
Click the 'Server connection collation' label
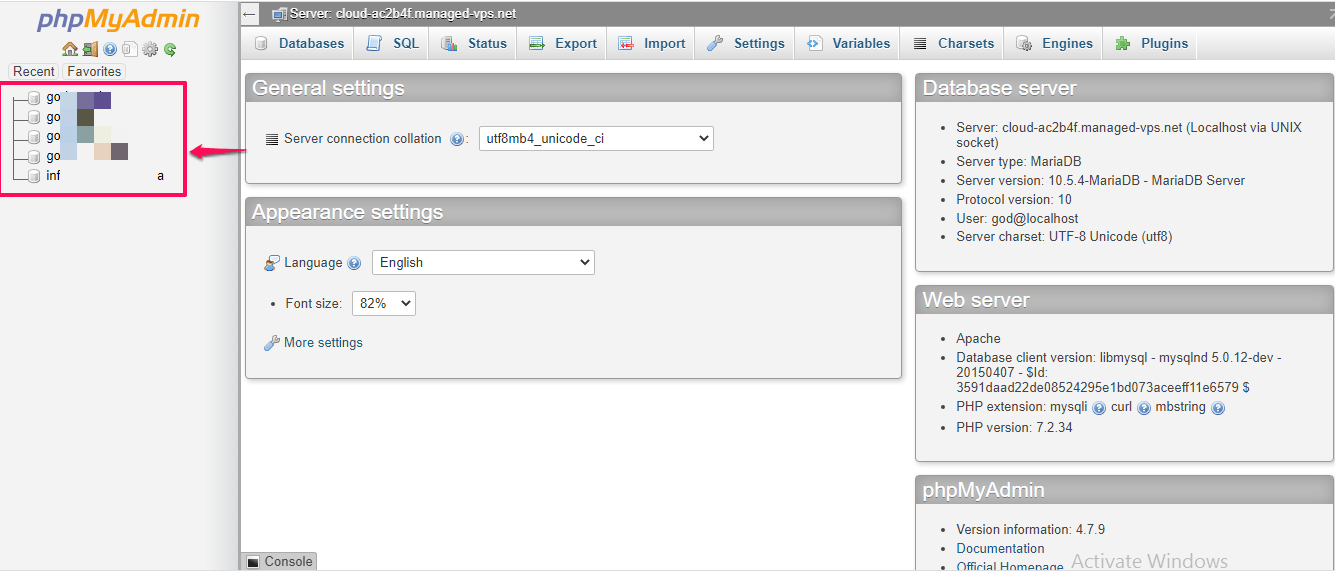click(x=362, y=139)
